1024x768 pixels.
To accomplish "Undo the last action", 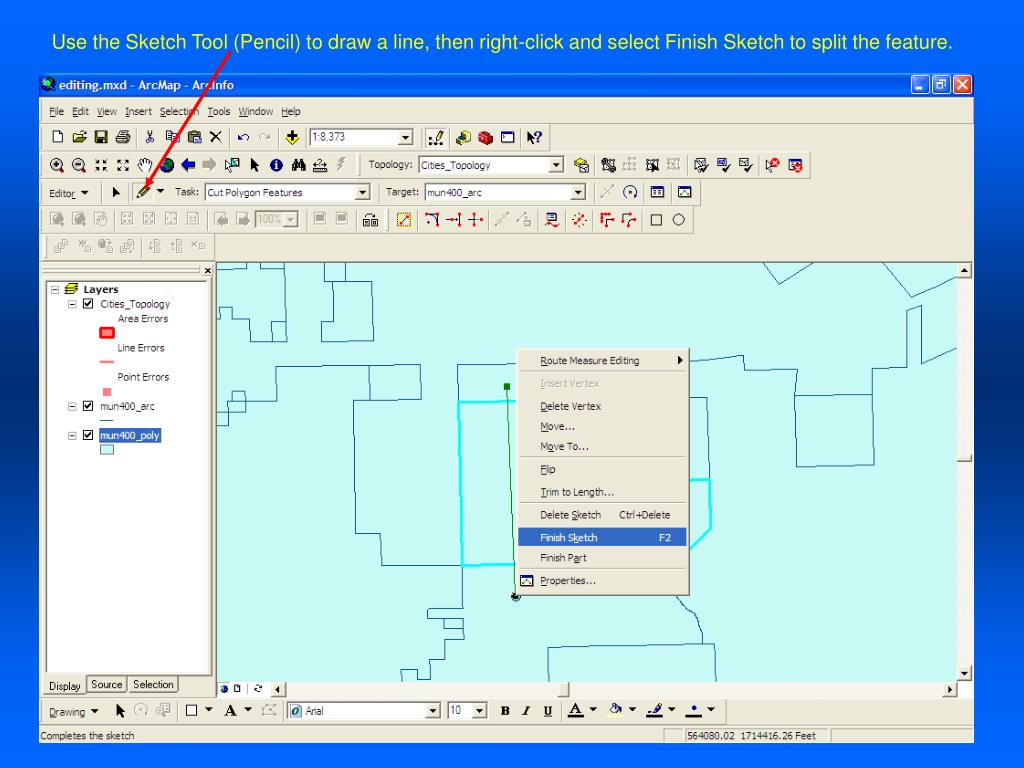I will [243, 137].
